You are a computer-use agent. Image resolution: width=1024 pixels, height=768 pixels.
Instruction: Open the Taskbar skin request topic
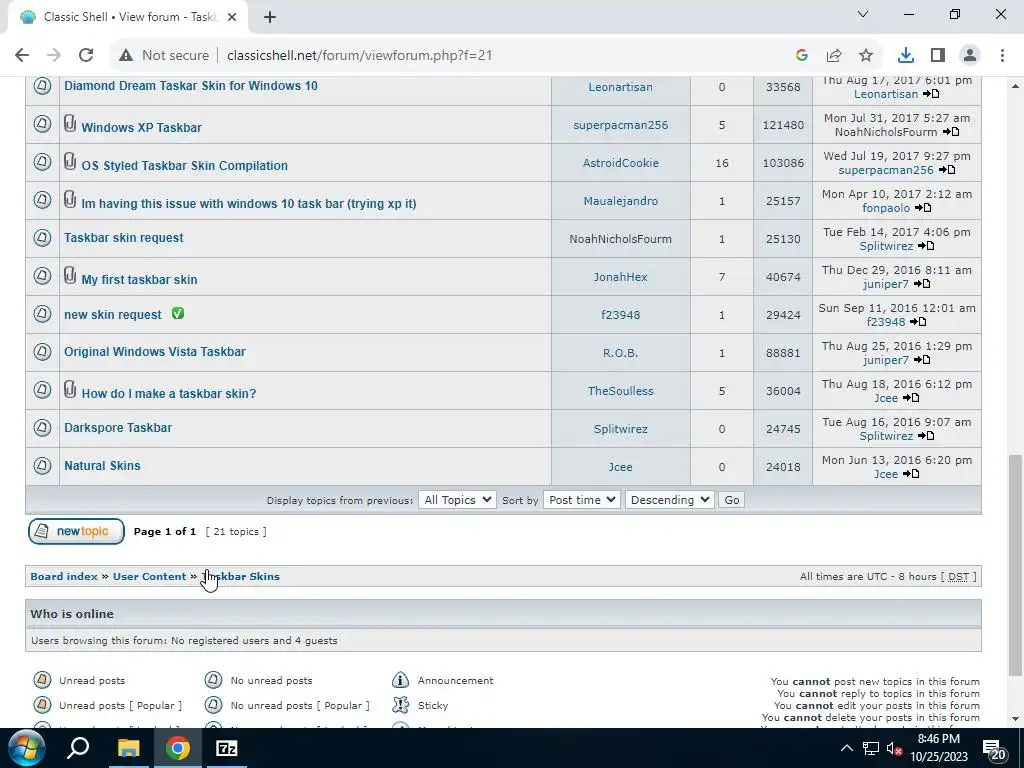124,238
